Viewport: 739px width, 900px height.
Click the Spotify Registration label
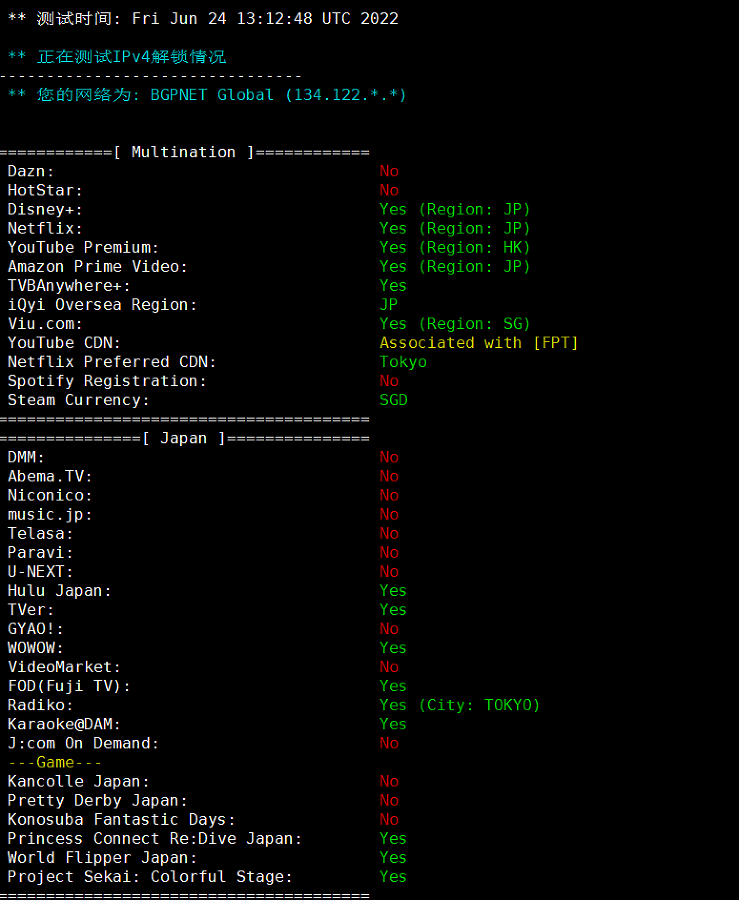(x=107, y=381)
